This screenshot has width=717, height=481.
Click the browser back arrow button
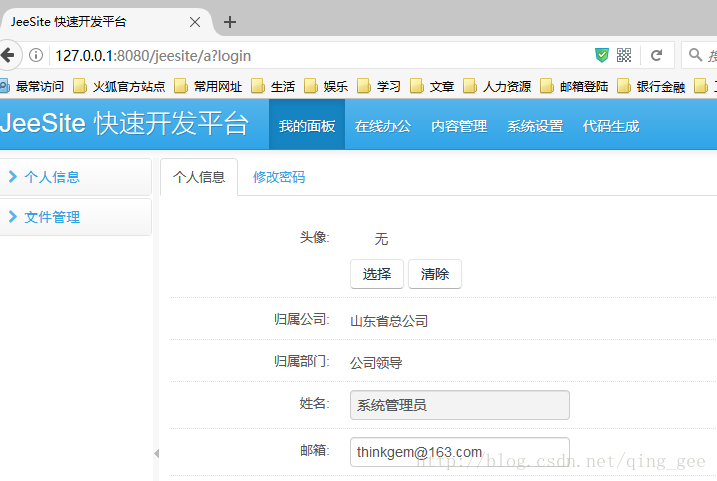[x=8, y=55]
